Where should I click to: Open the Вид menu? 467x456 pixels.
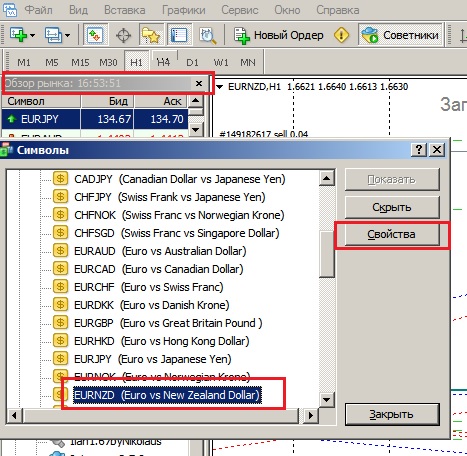(78, 10)
